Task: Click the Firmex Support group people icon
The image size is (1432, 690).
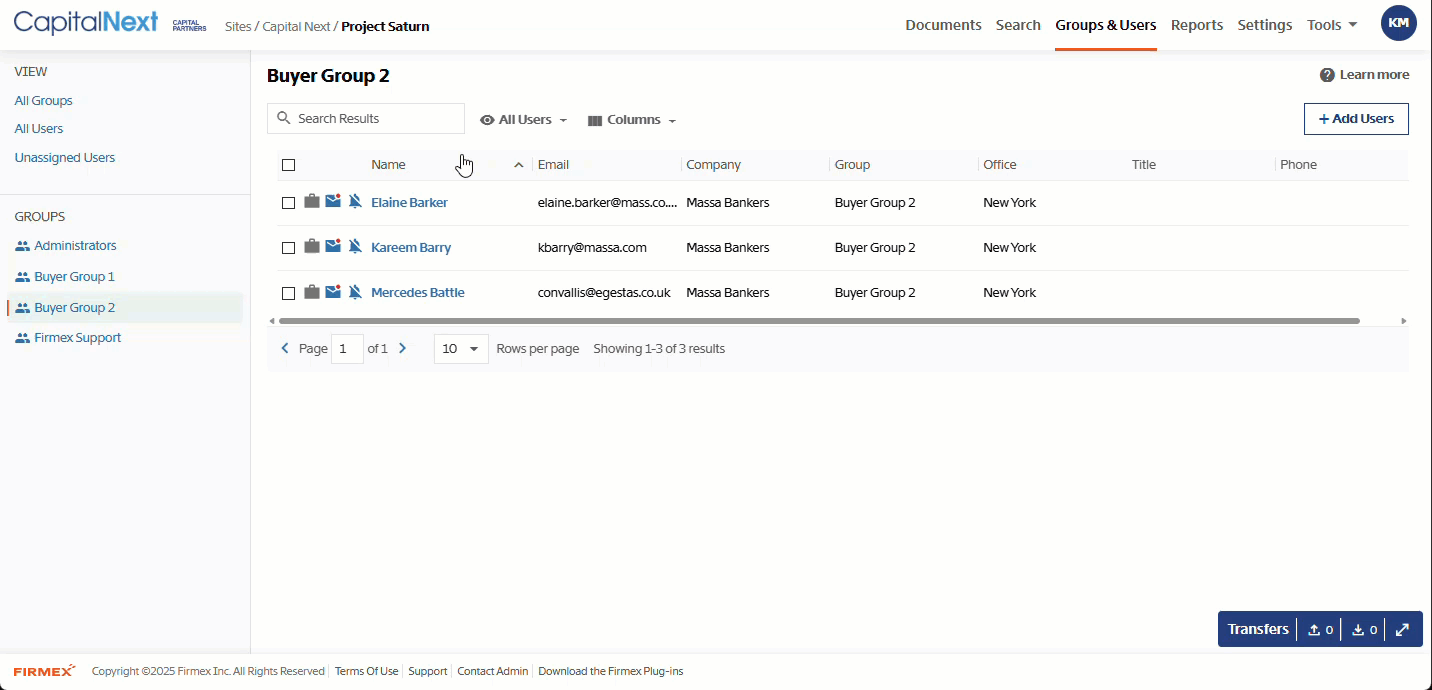Action: point(22,338)
